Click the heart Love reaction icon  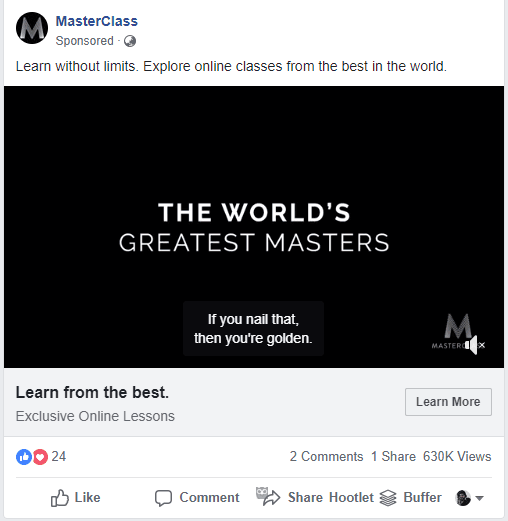[40, 456]
